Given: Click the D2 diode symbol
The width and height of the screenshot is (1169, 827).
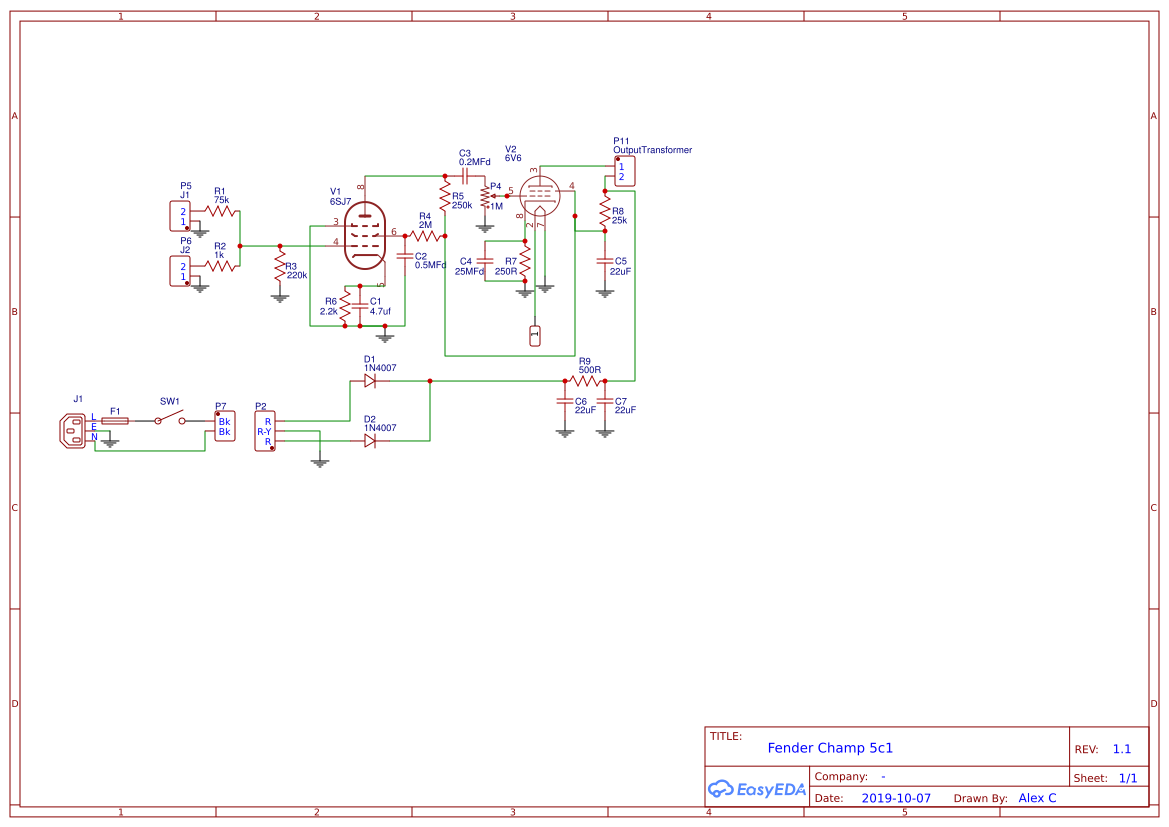Looking at the screenshot, I should 370,441.
